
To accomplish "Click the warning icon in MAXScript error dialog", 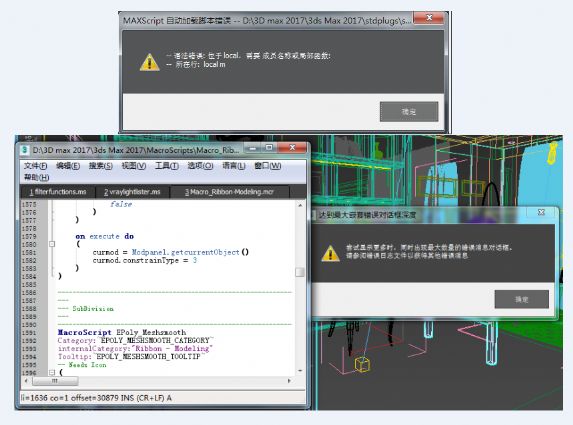I will [x=149, y=62].
